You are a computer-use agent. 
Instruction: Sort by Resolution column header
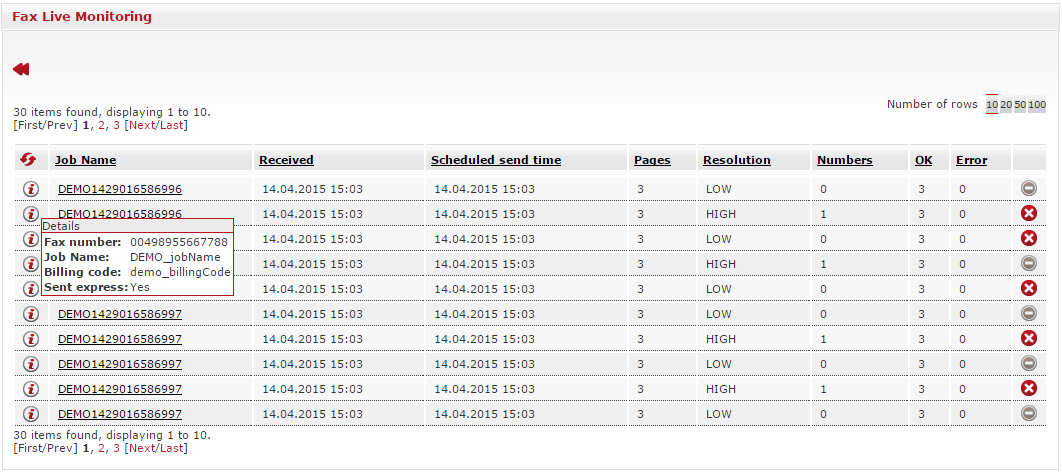tap(736, 161)
